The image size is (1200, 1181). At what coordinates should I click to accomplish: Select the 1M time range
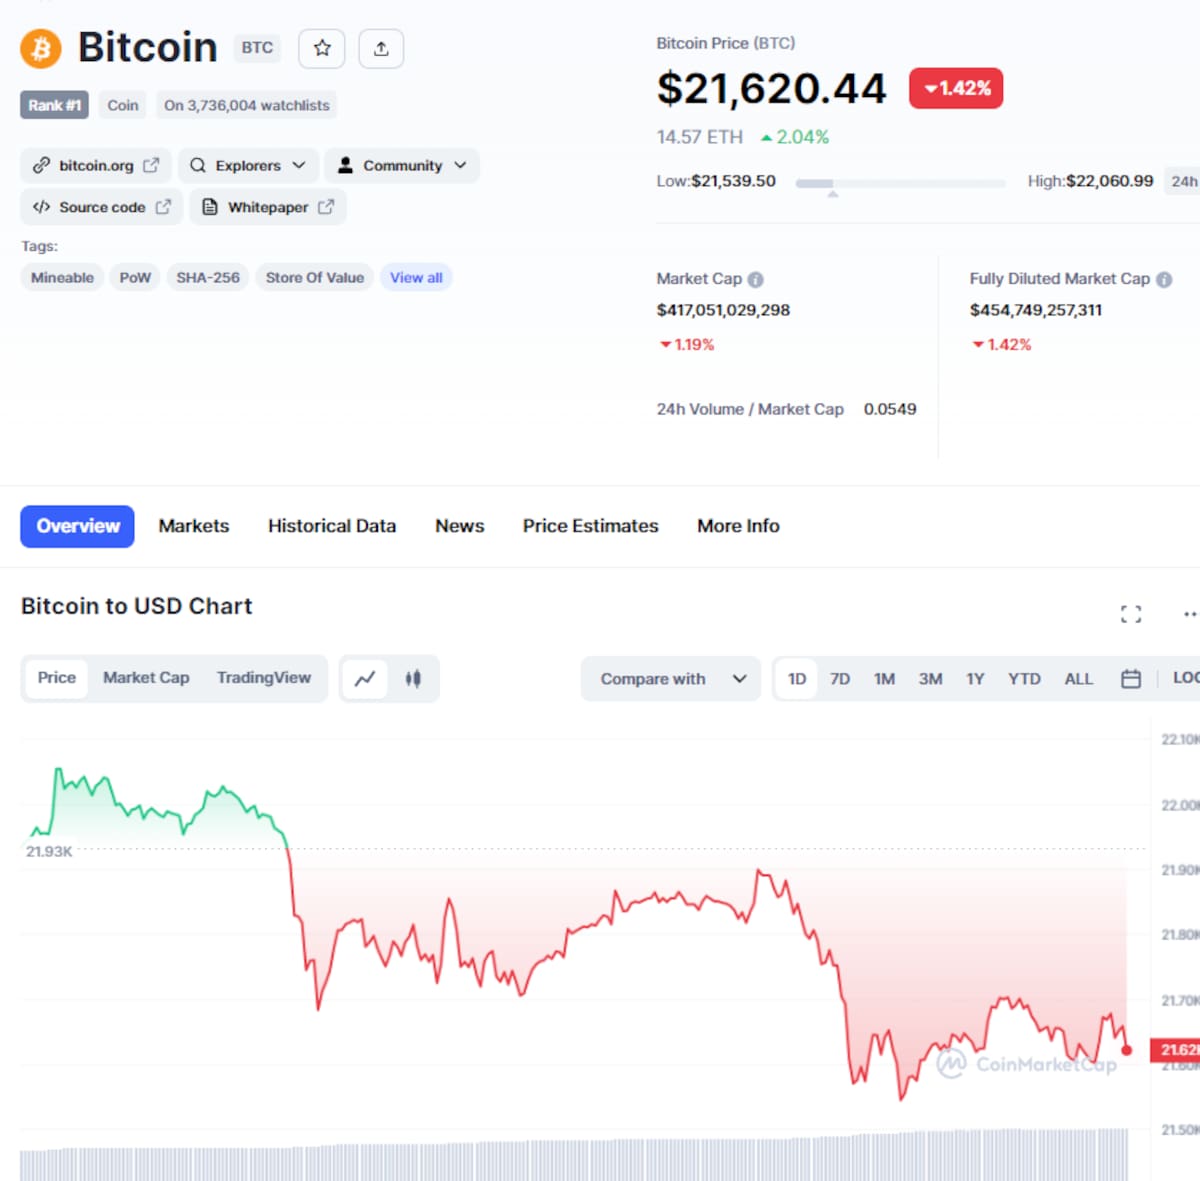884,679
